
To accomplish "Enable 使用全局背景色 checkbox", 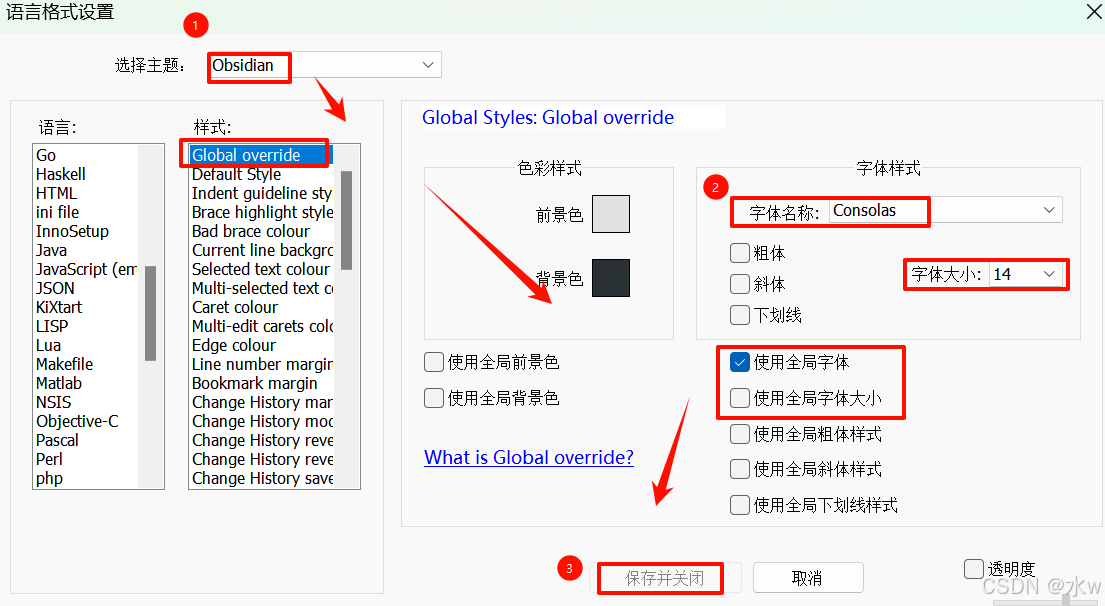I will point(433,398).
